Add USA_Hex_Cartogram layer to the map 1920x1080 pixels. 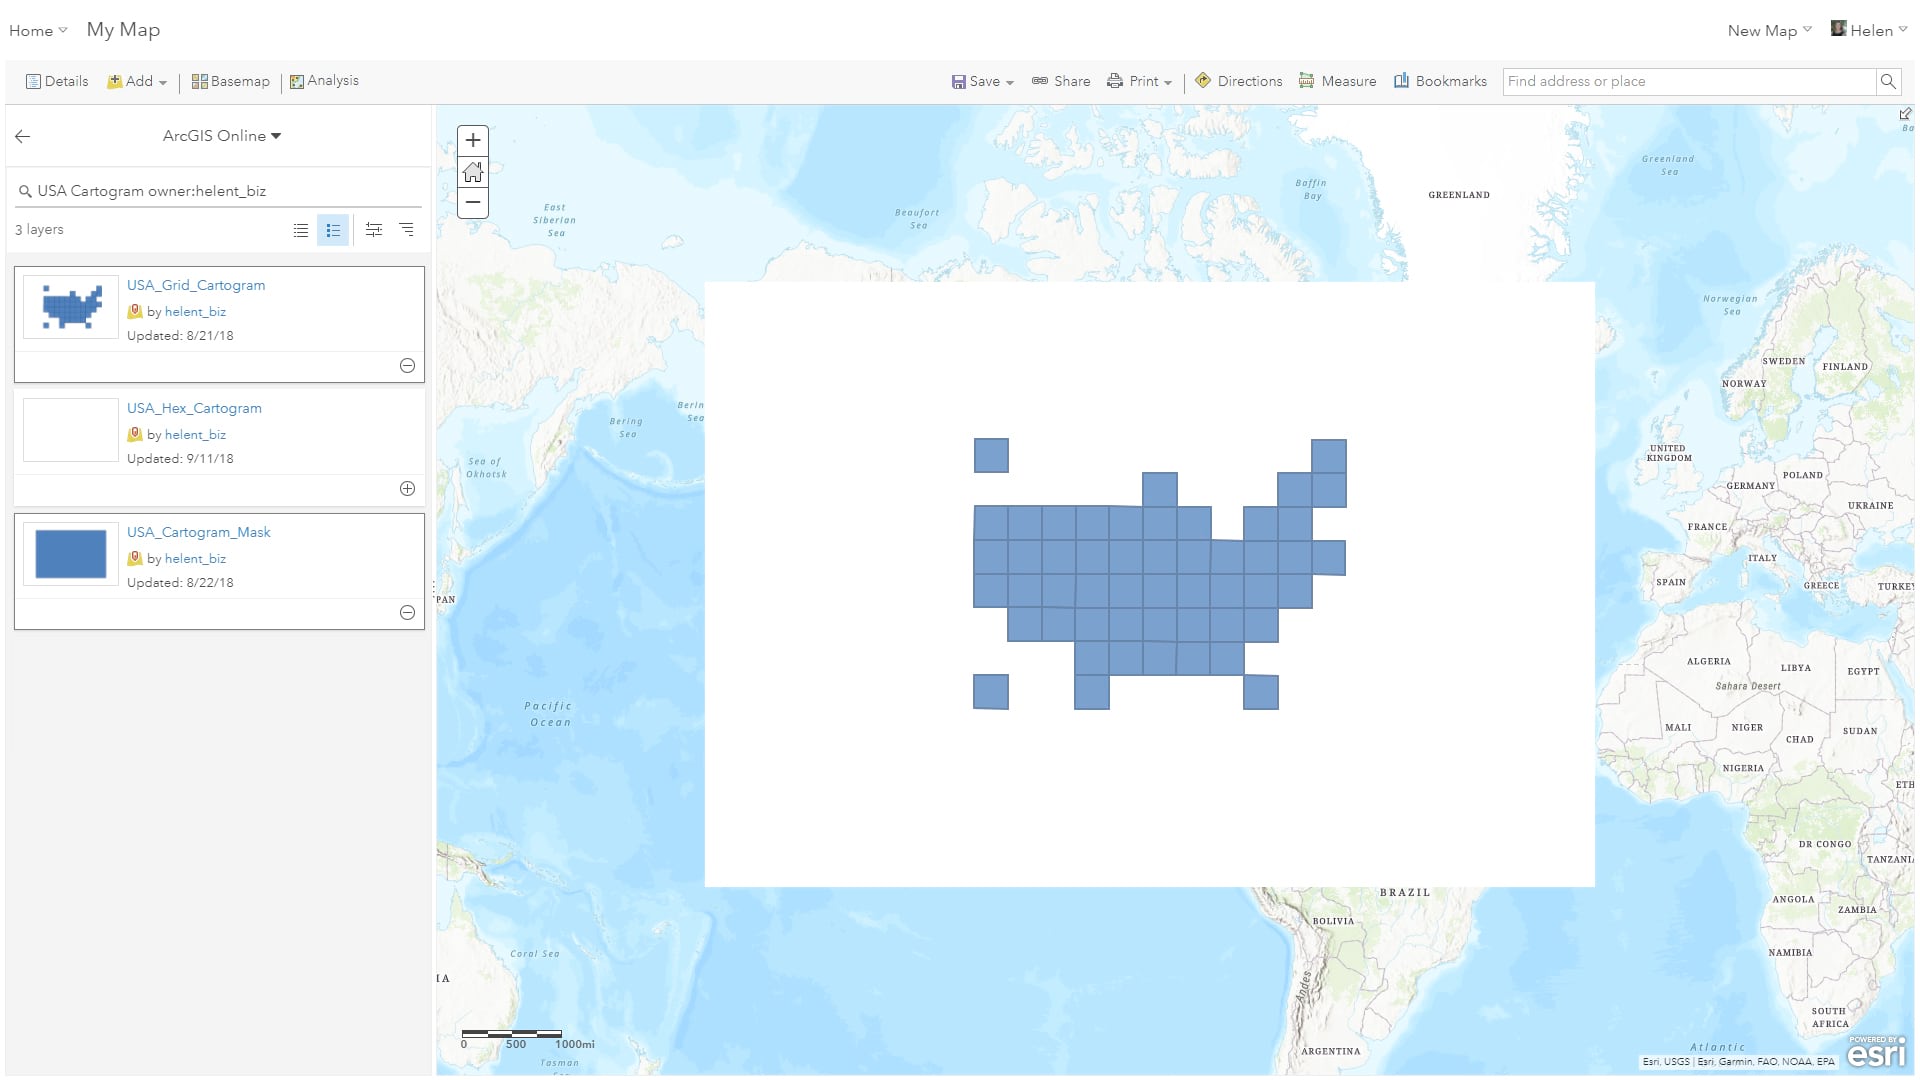(x=407, y=489)
